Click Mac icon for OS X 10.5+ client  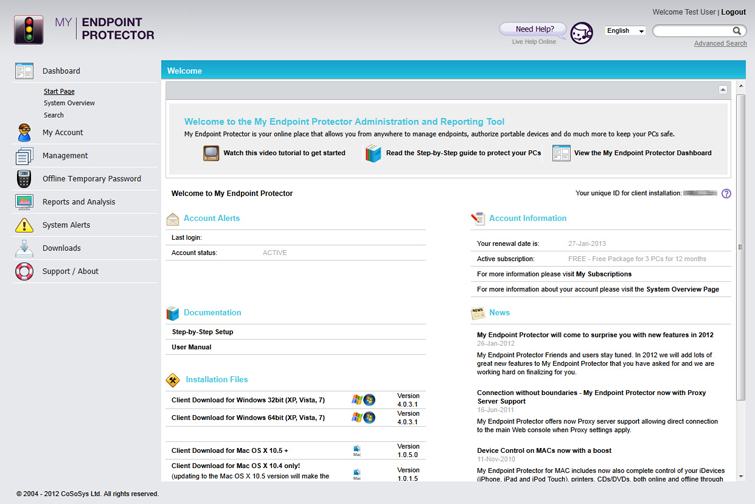point(357,451)
